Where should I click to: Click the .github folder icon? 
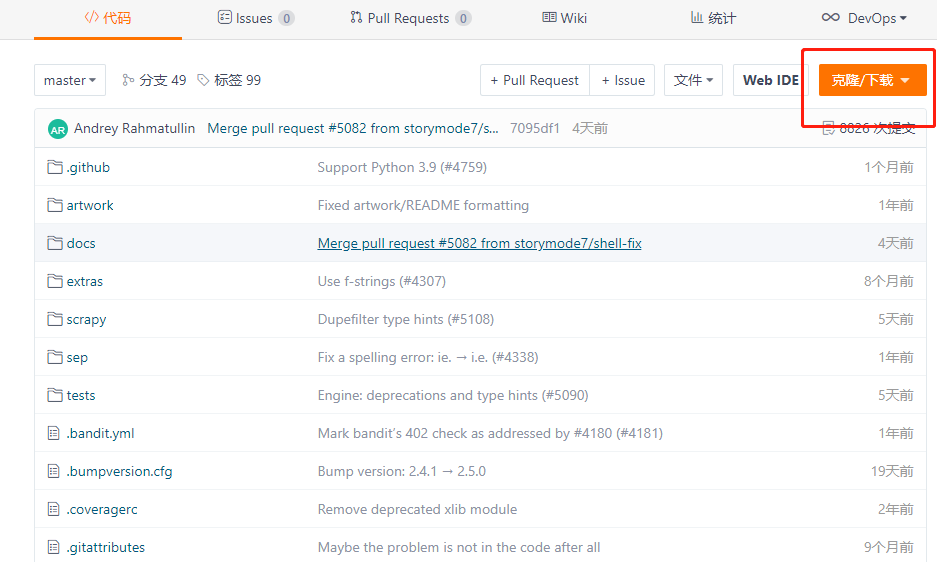click(55, 167)
